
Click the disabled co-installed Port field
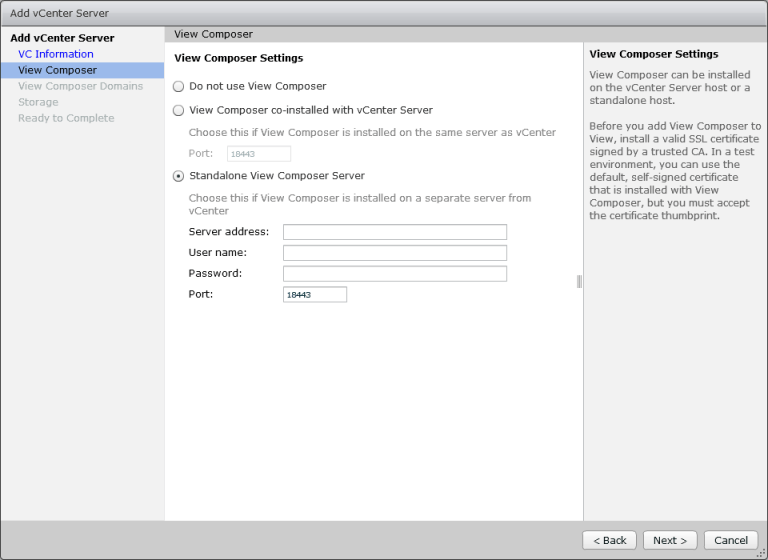[x=259, y=154]
